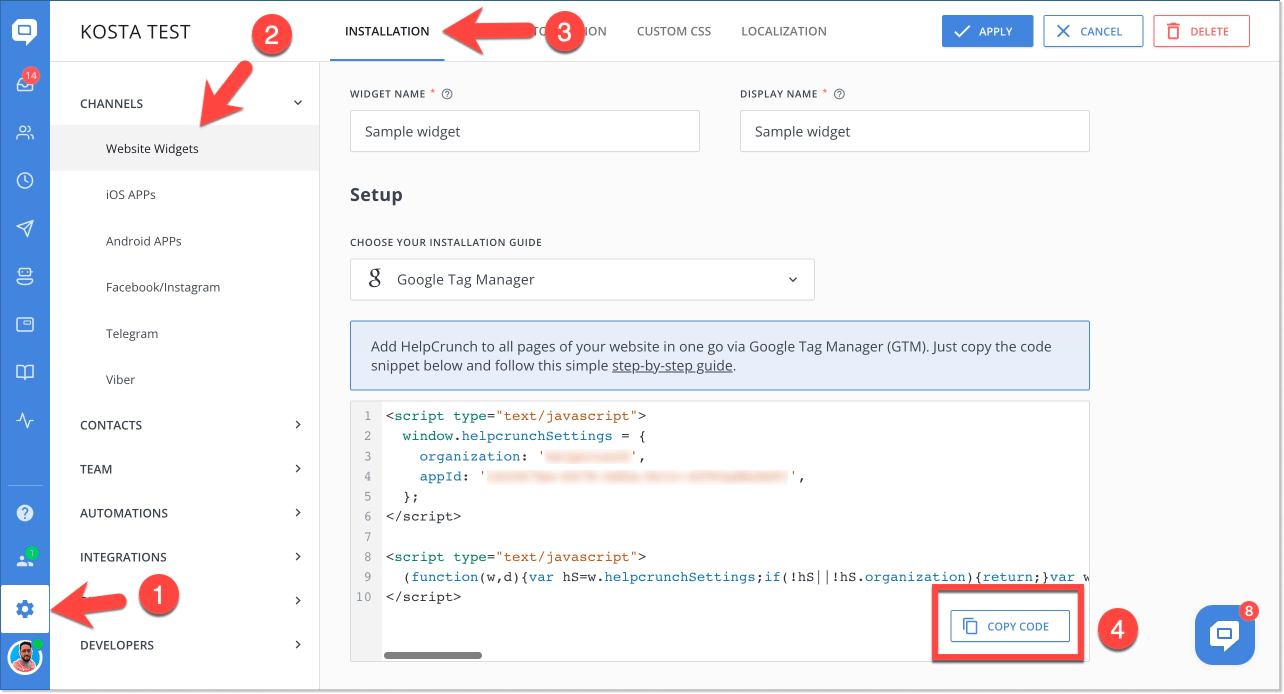Open the Contacts people icon in sidebar
Screen dimensions: 1284x694
(25, 132)
